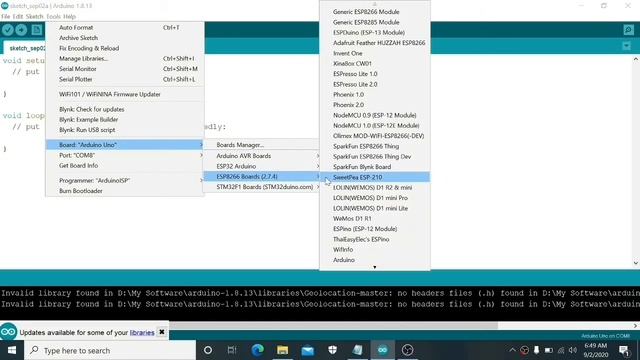Choose LOLIN(WEMOS) D1 mini Pro board

[375, 198]
